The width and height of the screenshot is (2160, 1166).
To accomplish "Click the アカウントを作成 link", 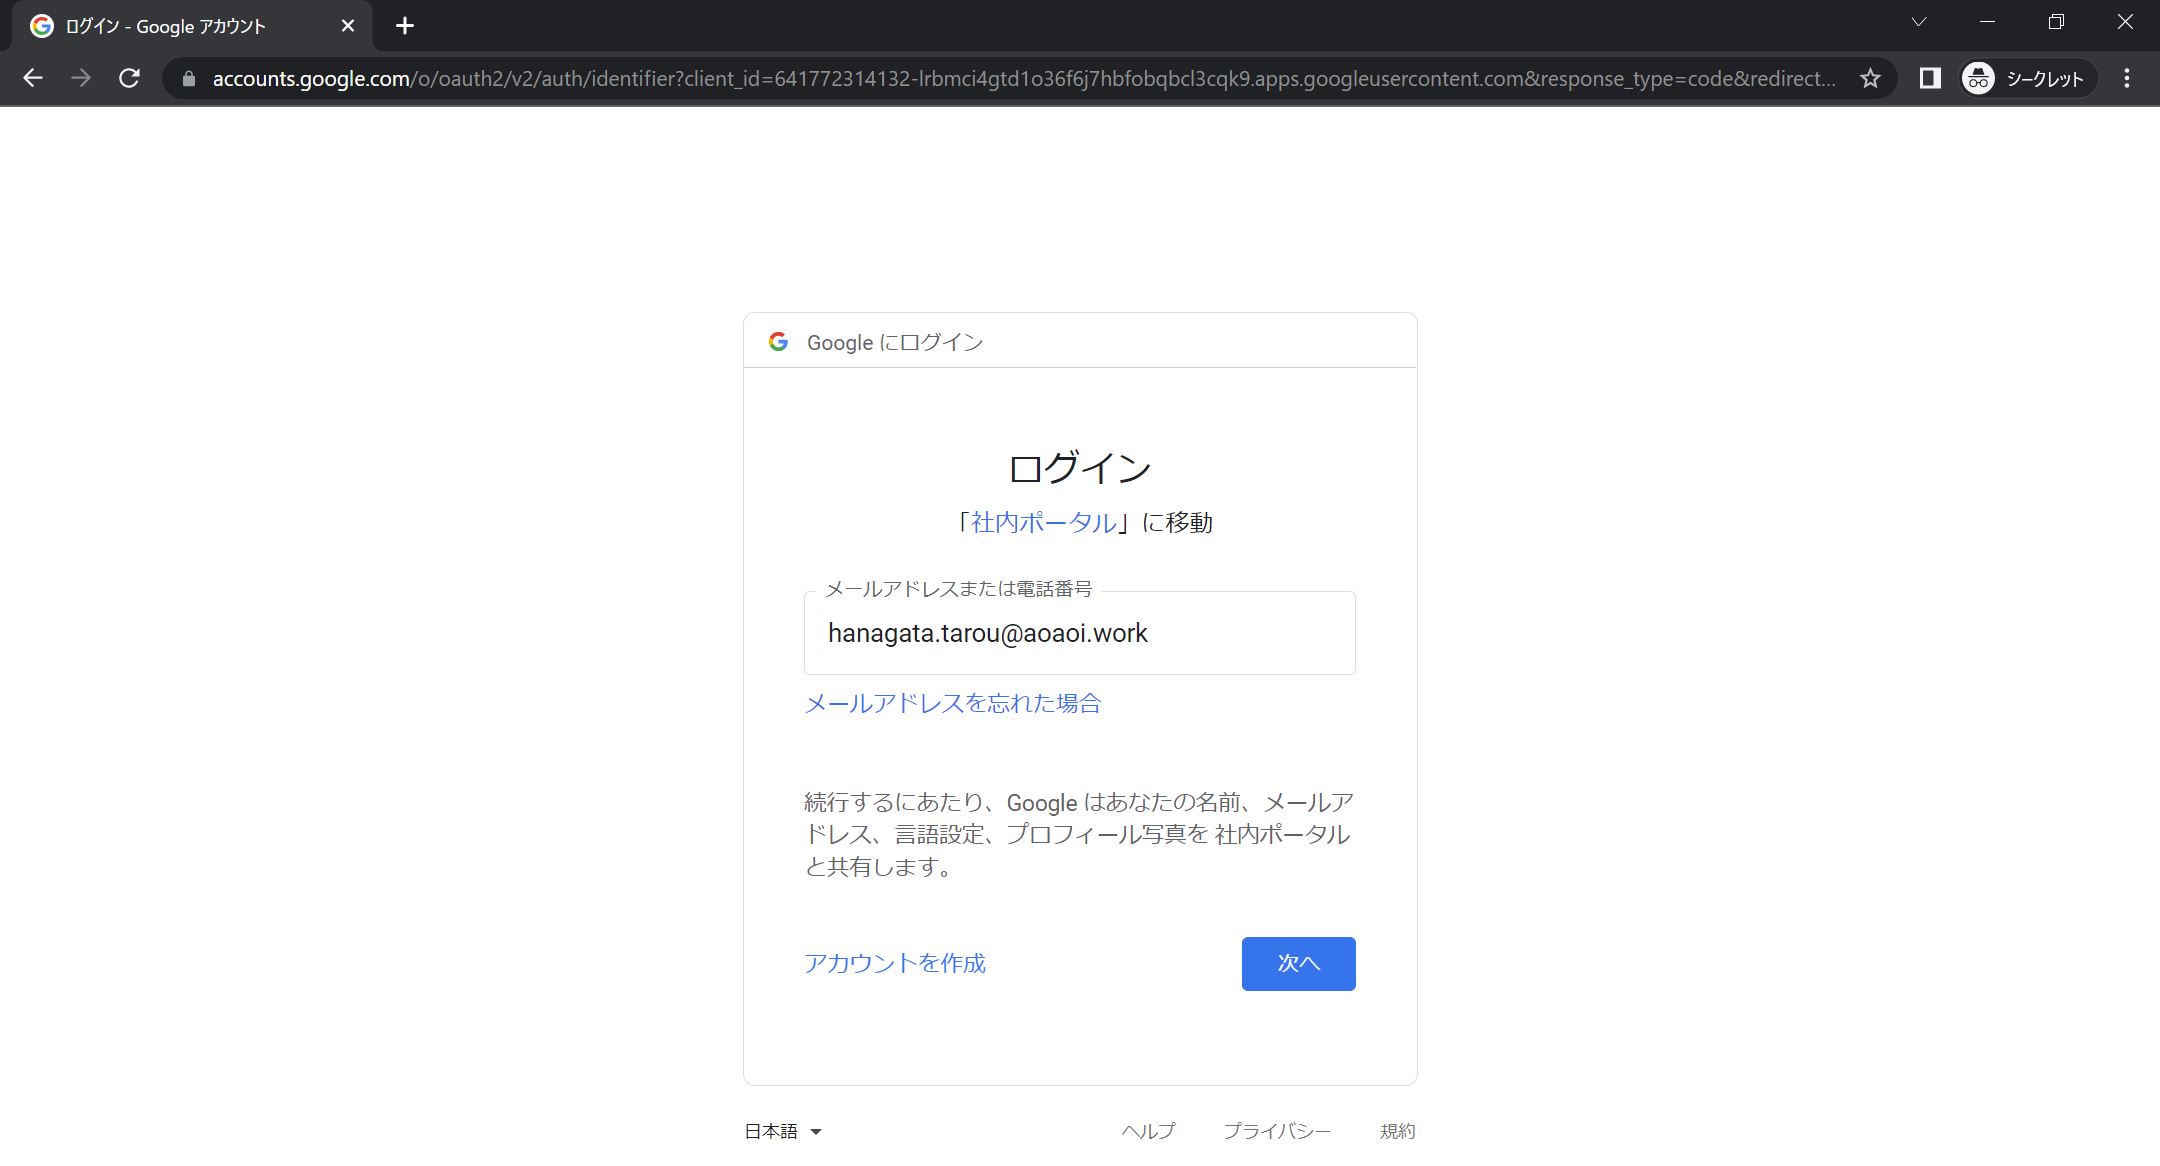I will (x=895, y=963).
